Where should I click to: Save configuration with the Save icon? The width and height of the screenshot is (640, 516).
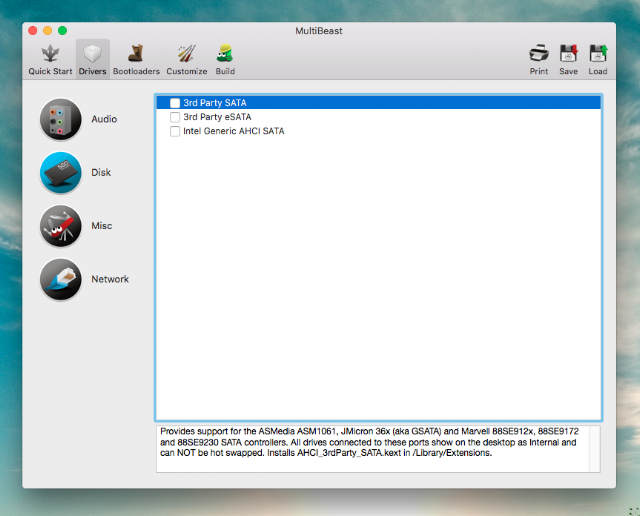pyautogui.click(x=568, y=53)
